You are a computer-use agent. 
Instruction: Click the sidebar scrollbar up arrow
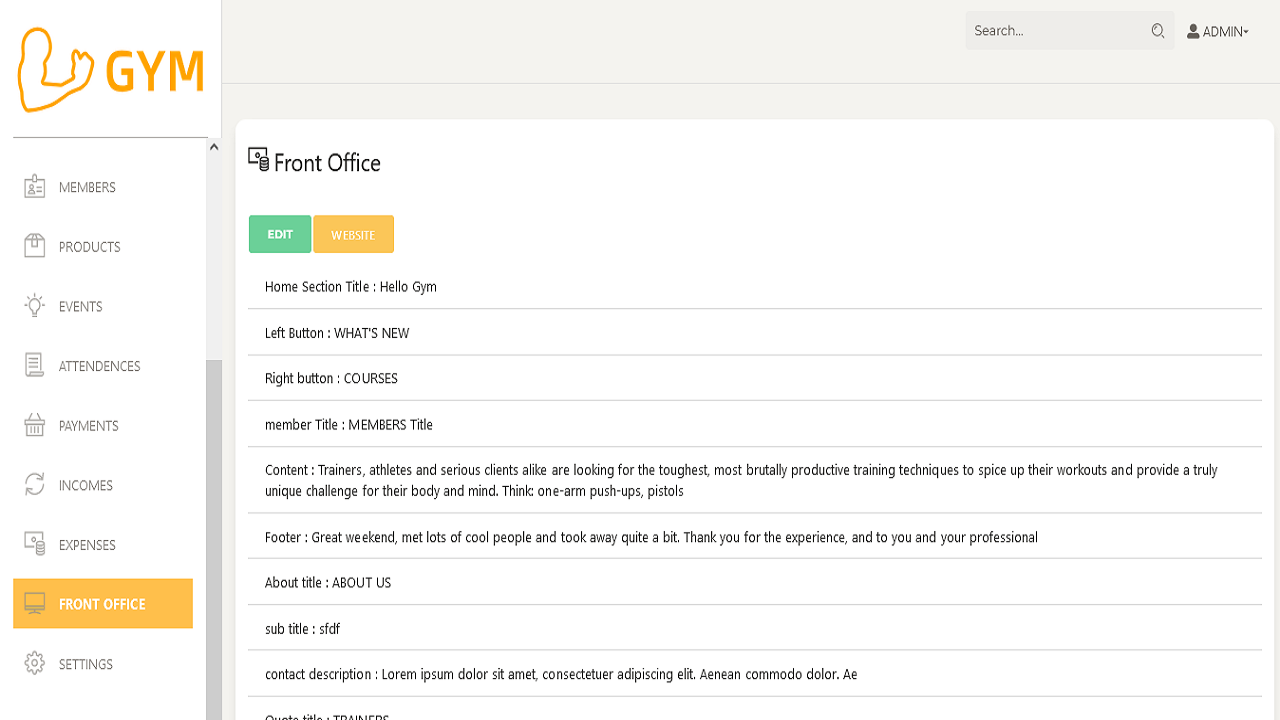213,145
